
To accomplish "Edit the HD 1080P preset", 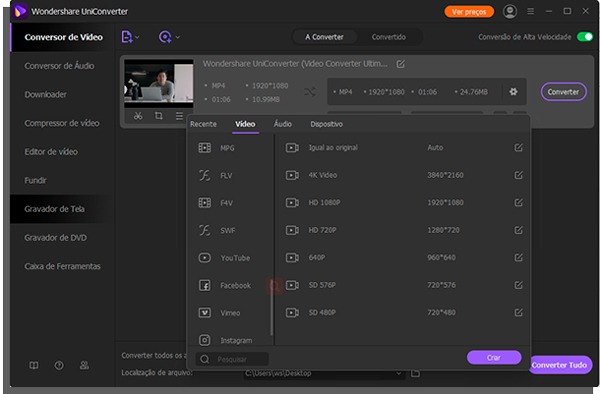I will [518, 202].
